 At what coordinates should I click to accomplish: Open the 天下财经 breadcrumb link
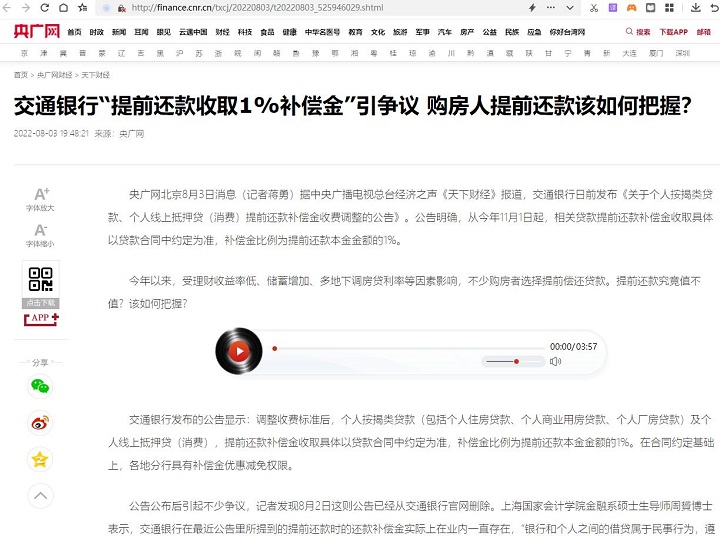[x=95, y=75]
